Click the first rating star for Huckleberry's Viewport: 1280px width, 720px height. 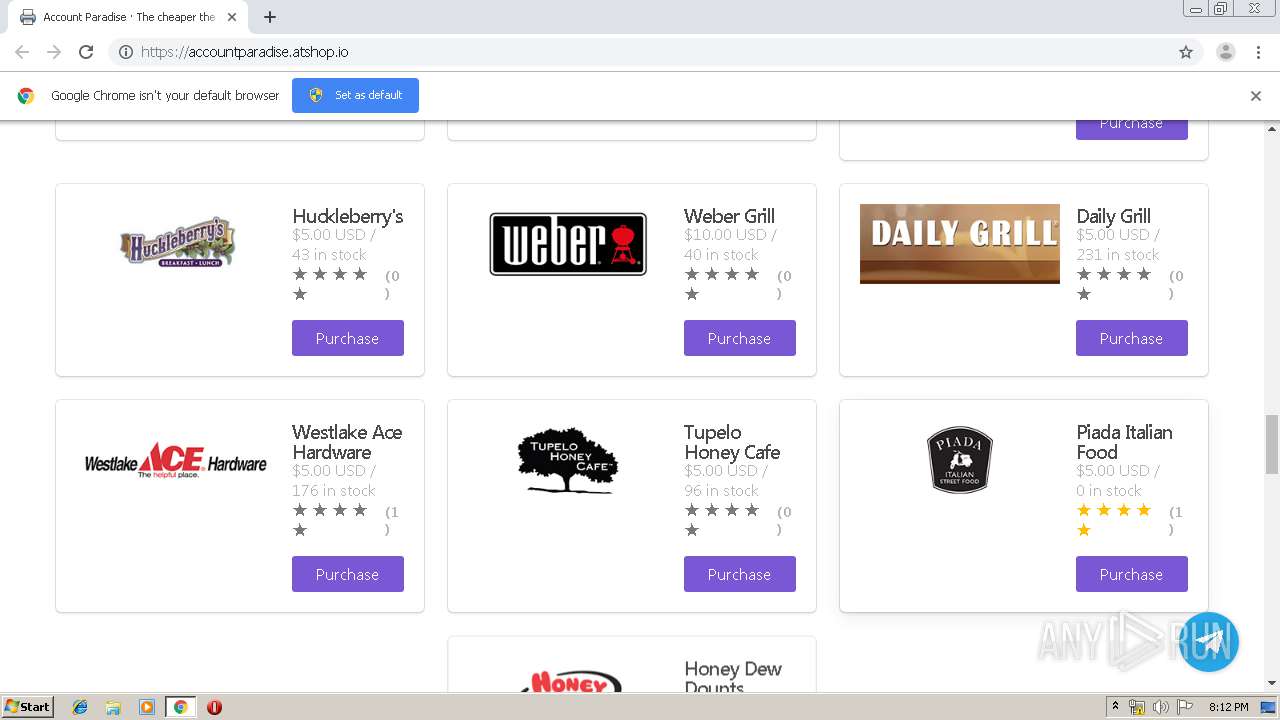point(300,274)
